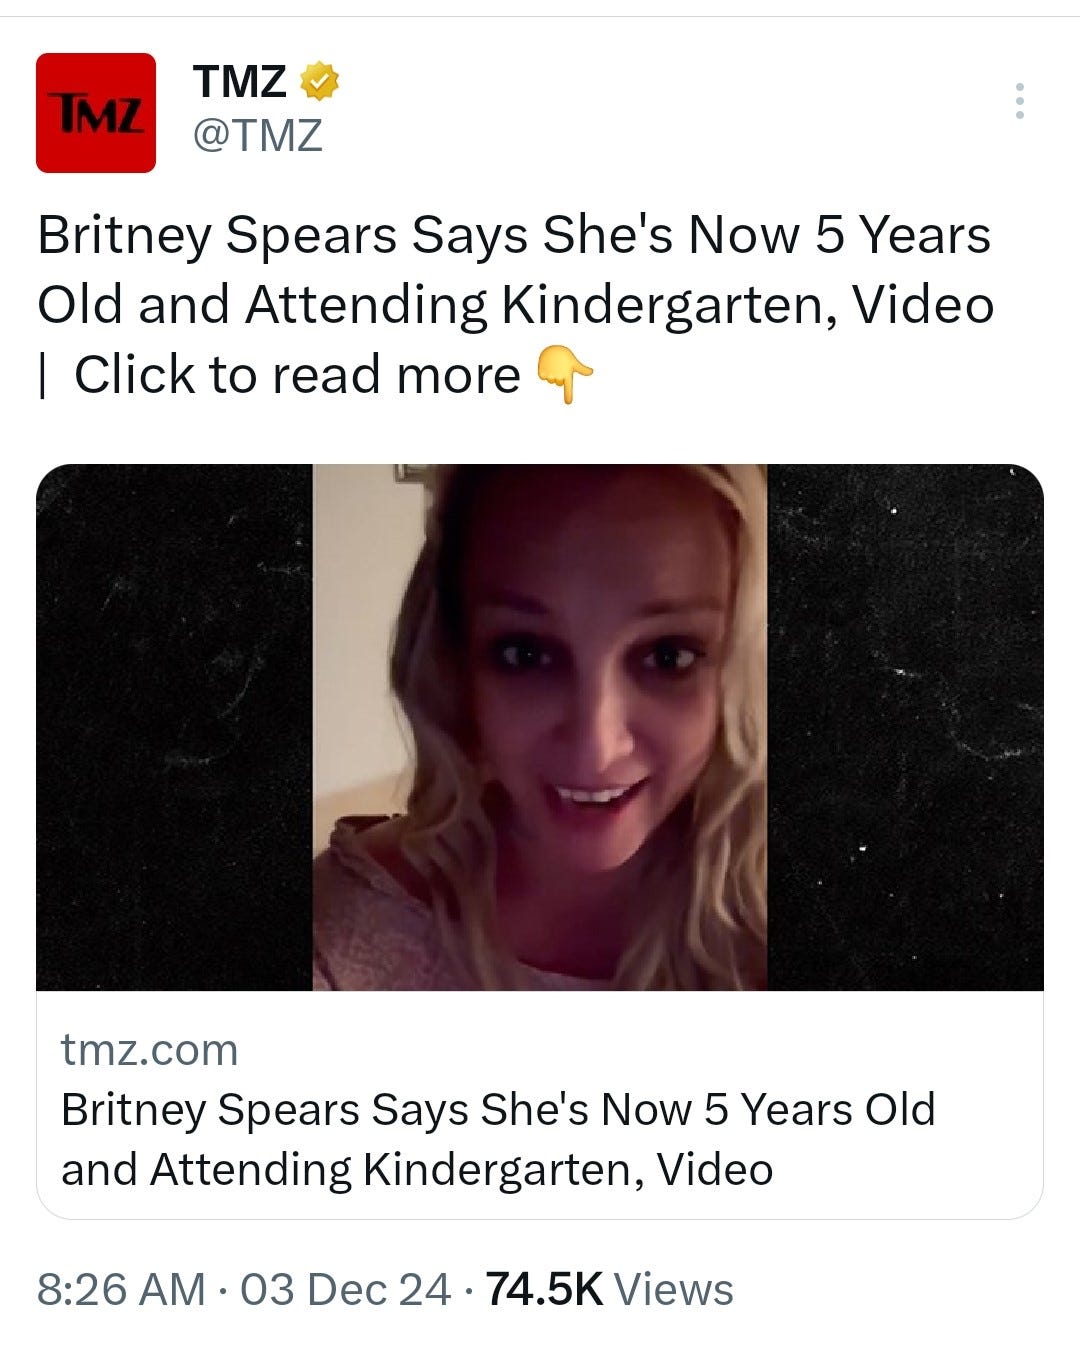Click the 8:26 AM timestamp

coord(121,1289)
